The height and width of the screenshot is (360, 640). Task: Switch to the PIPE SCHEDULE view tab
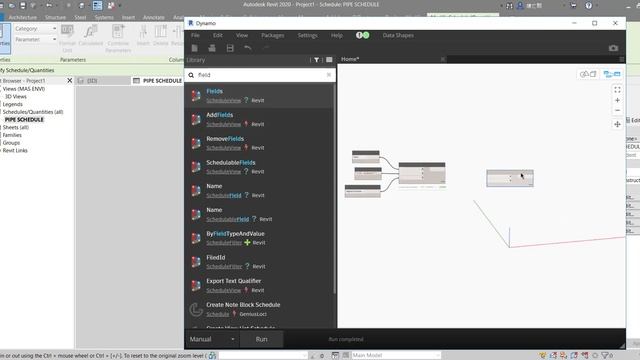pyautogui.click(x=158, y=81)
